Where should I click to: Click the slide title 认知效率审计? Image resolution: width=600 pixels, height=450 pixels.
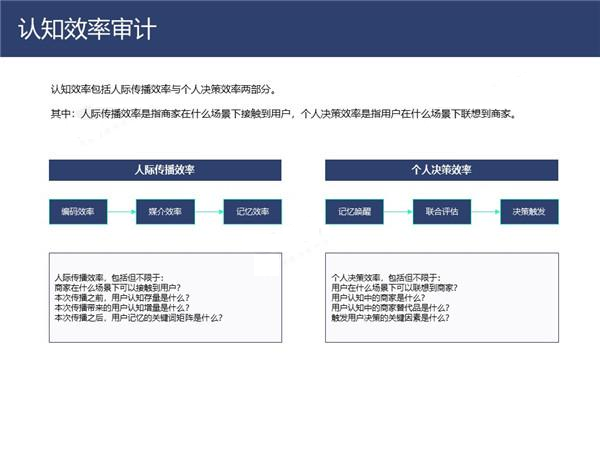click(88, 27)
